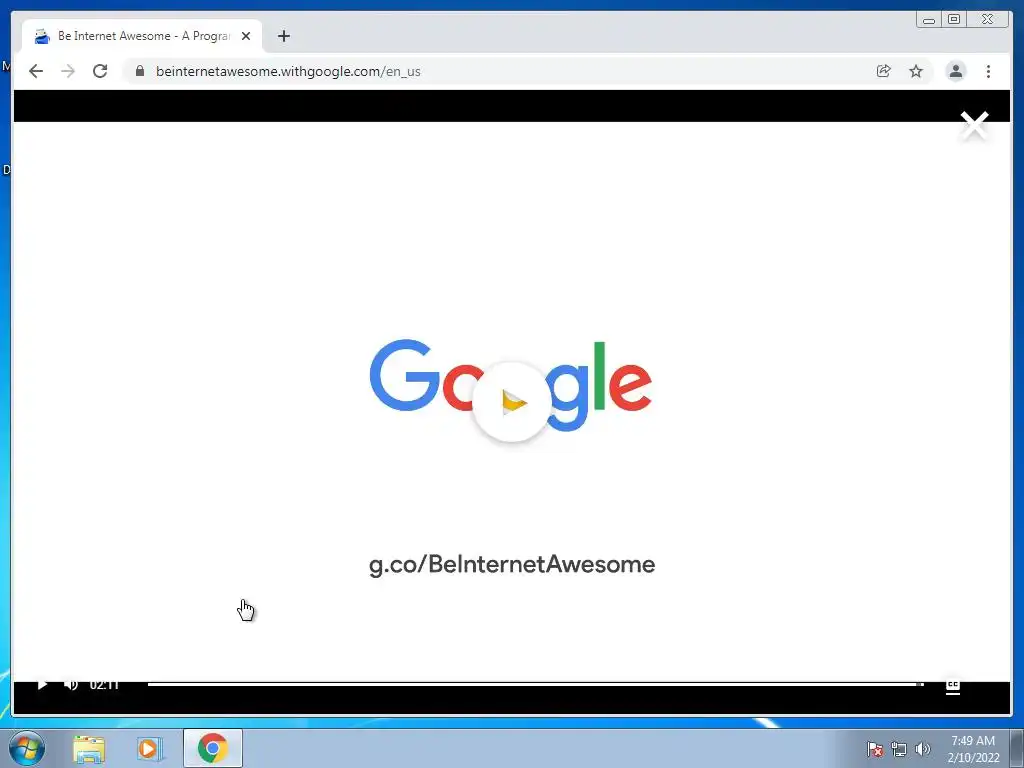
Task: Play the video with center button
Action: [511, 402]
